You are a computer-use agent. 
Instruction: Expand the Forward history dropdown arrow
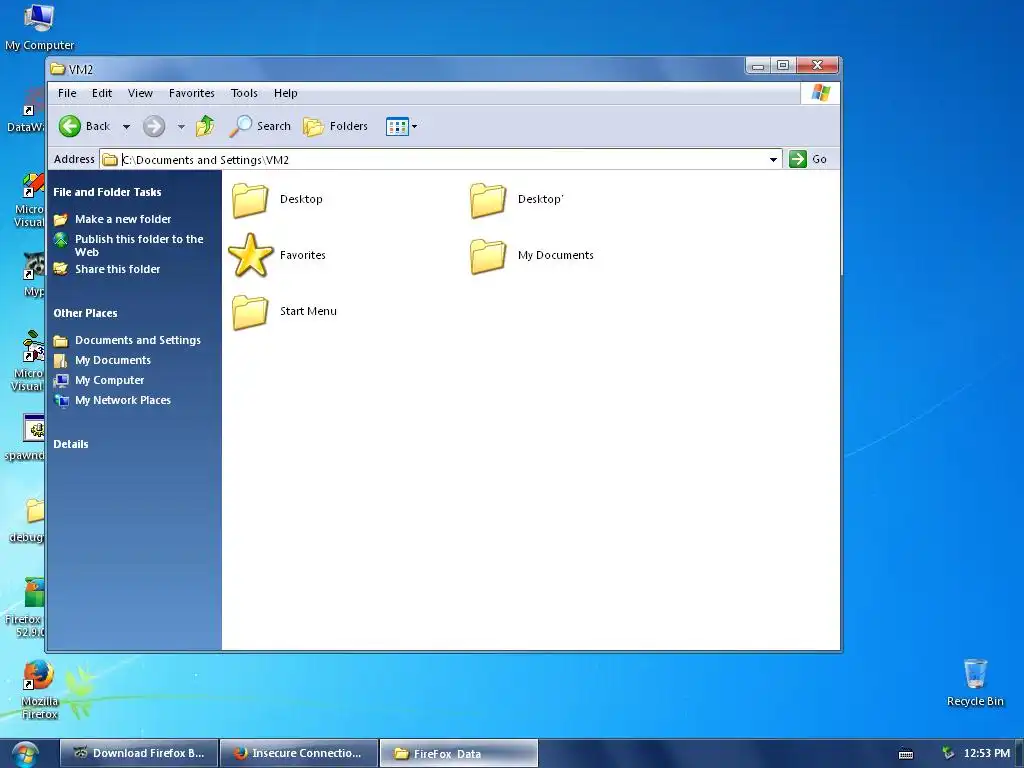point(181,127)
